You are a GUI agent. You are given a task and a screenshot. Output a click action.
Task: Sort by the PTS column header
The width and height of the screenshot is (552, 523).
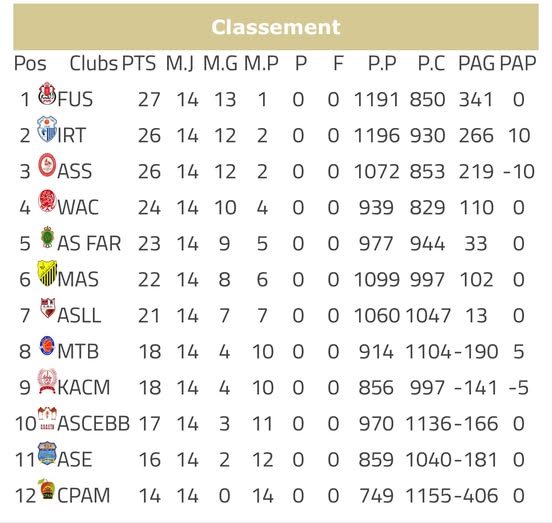pos(139,64)
